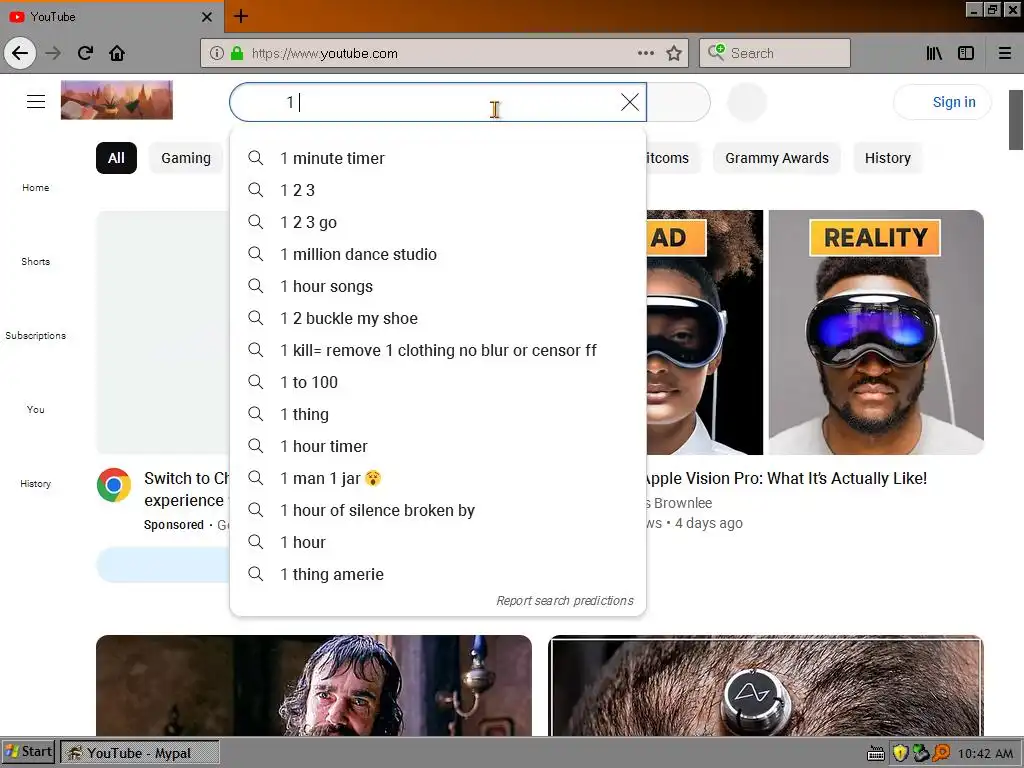
Task: Reload the page with the refresh icon
Action: coord(86,53)
